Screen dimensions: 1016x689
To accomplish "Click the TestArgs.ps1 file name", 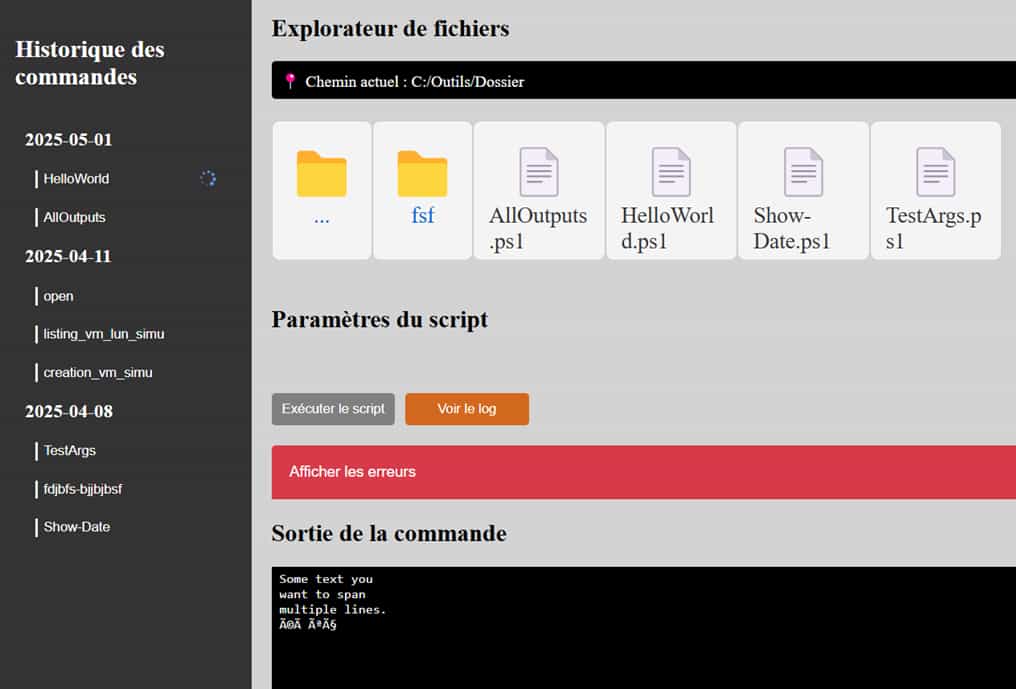I will coord(934,228).
